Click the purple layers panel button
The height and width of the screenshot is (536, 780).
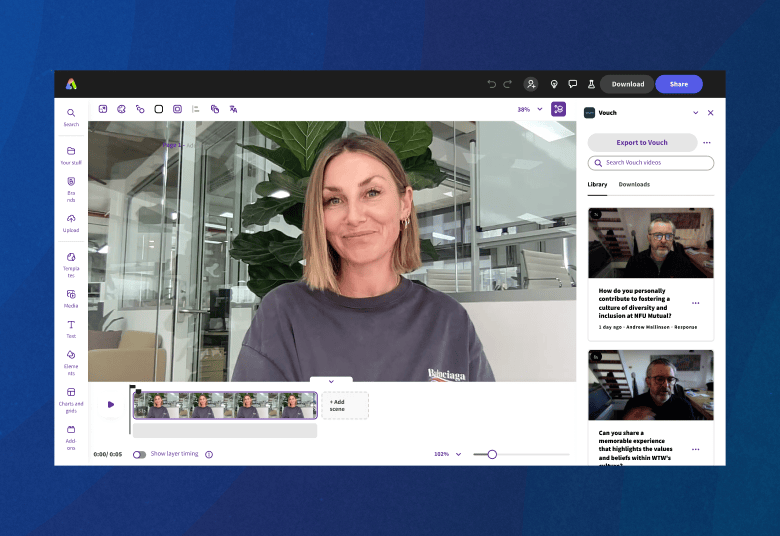(x=558, y=109)
